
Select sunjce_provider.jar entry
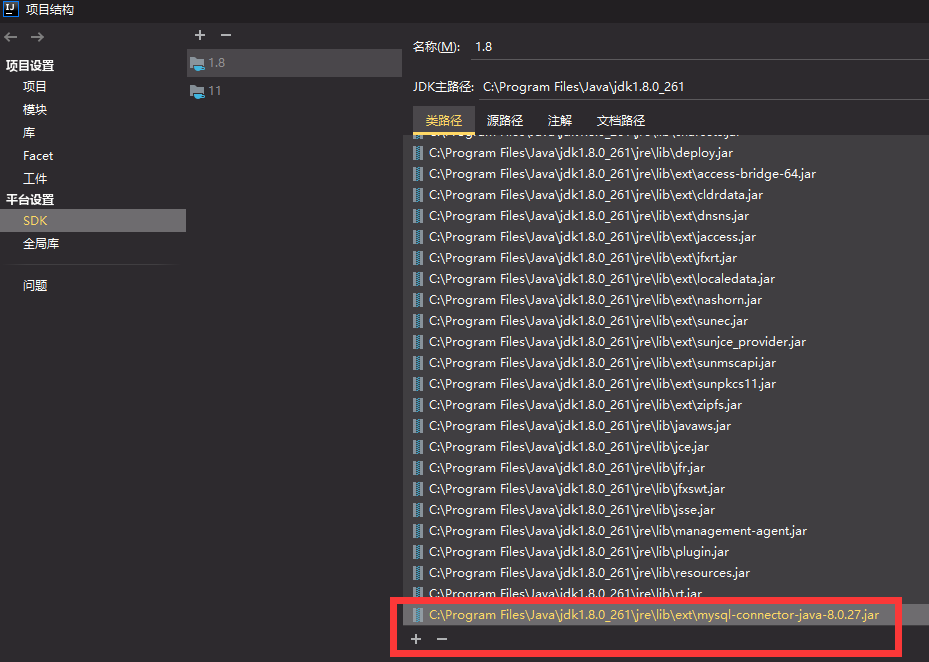point(666,342)
